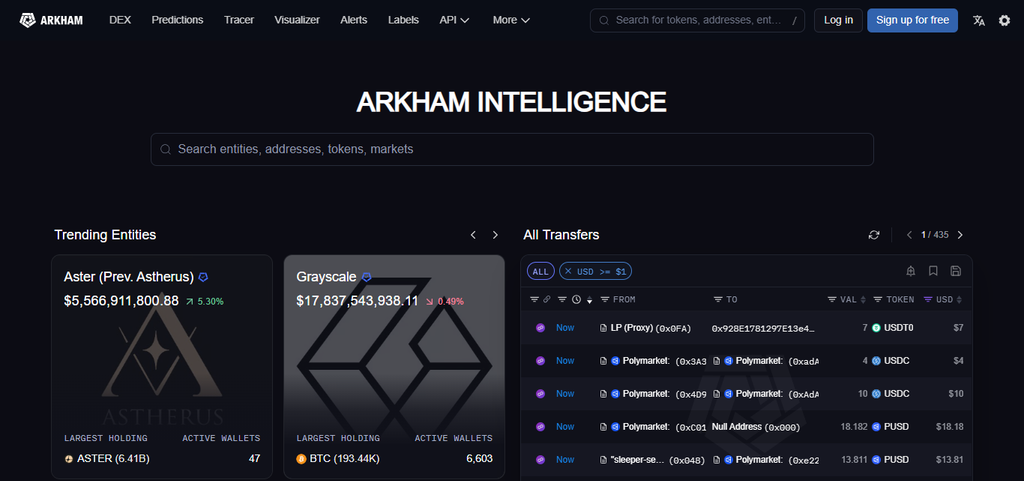Open LP (Proxy) sender address

tap(650, 328)
